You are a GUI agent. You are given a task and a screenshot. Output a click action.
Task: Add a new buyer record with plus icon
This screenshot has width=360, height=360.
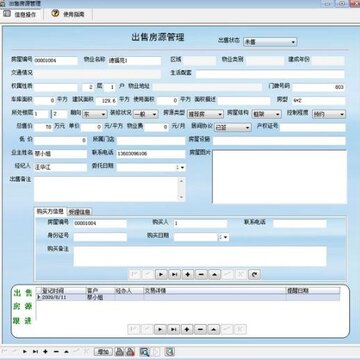[x=188, y=274]
